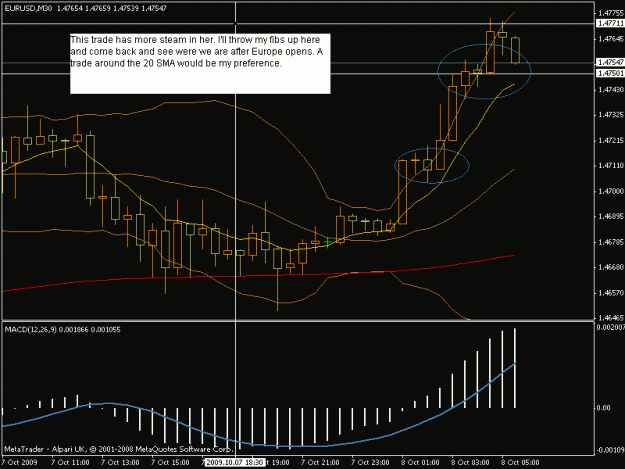
Task: Click the crosshair time label 2009.10.07 18:30
Action: (x=234, y=462)
